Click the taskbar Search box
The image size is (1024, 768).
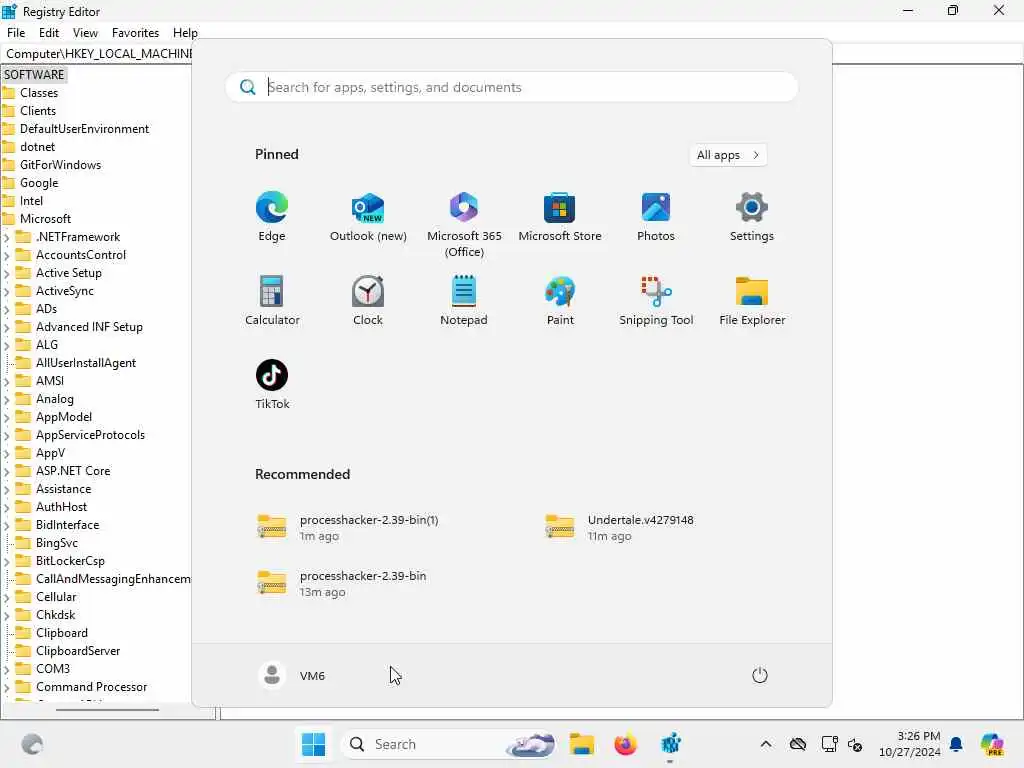coord(449,744)
